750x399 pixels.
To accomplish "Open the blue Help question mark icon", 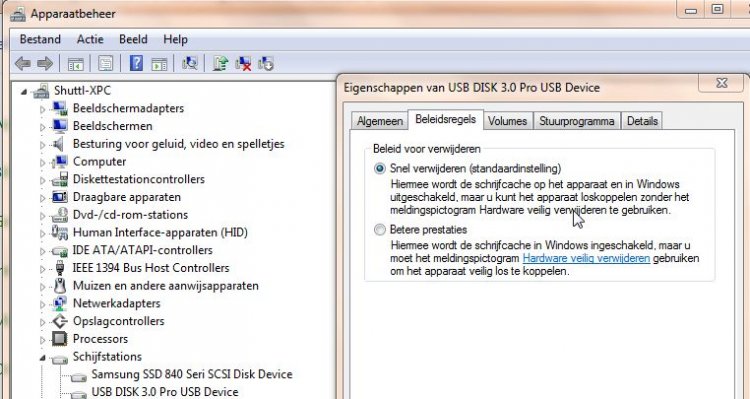I will (136, 63).
